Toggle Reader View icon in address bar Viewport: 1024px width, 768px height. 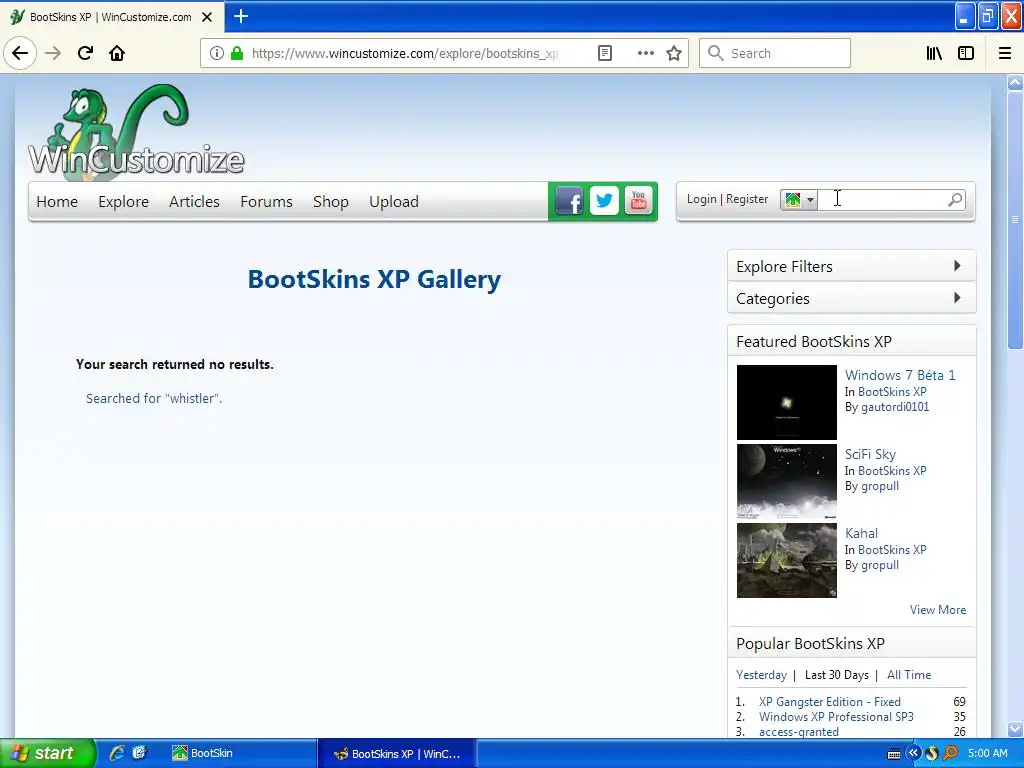tap(605, 53)
